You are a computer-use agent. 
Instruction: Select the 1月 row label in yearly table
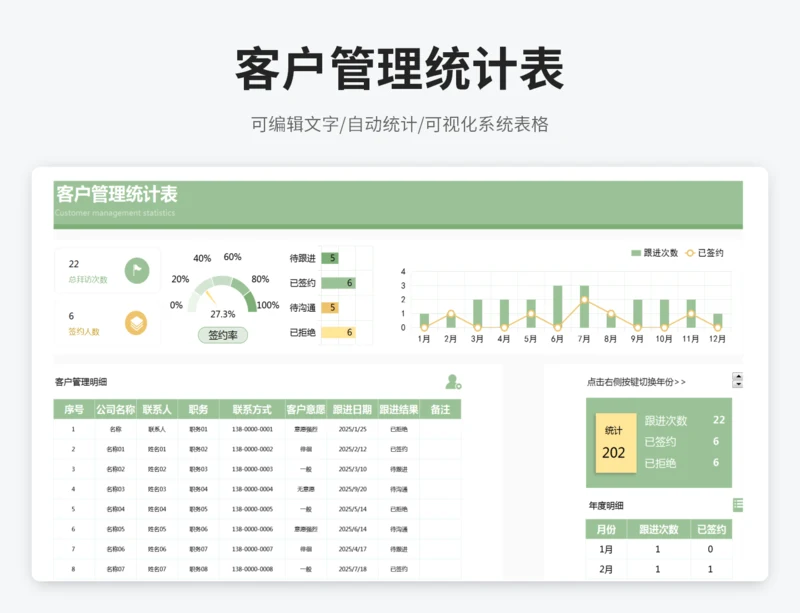606,549
